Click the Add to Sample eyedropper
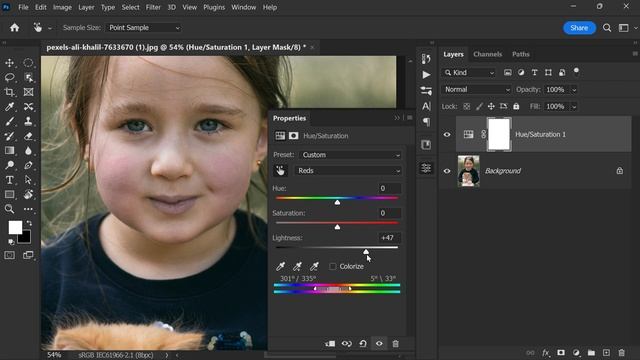Viewport: 640px width, 360px height. point(298,267)
